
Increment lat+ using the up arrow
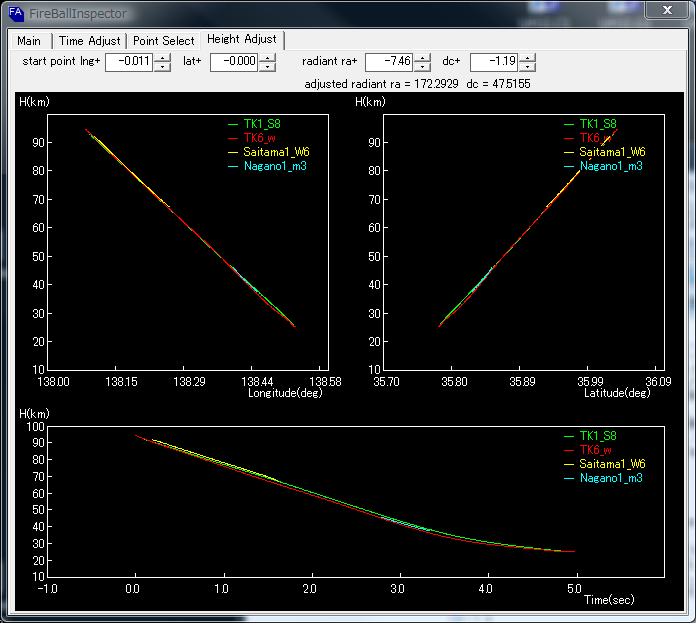coord(267,57)
